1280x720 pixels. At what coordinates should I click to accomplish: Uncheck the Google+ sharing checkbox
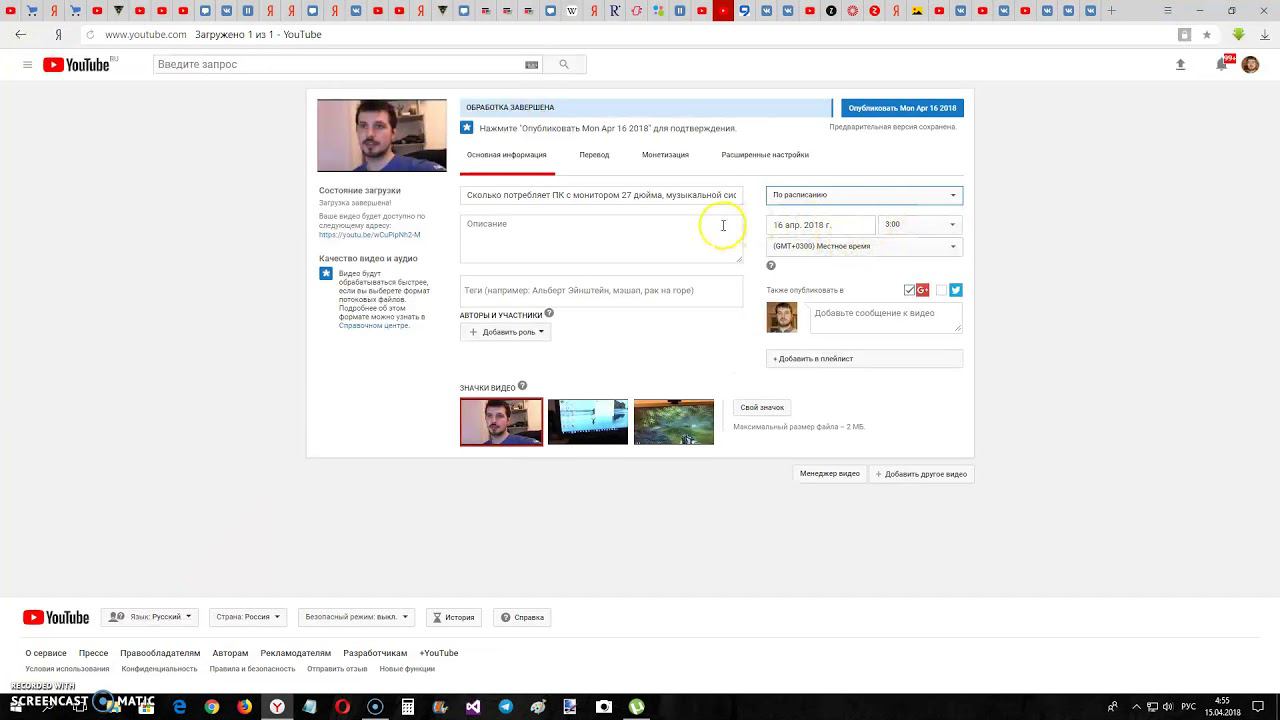pyautogui.click(x=909, y=290)
